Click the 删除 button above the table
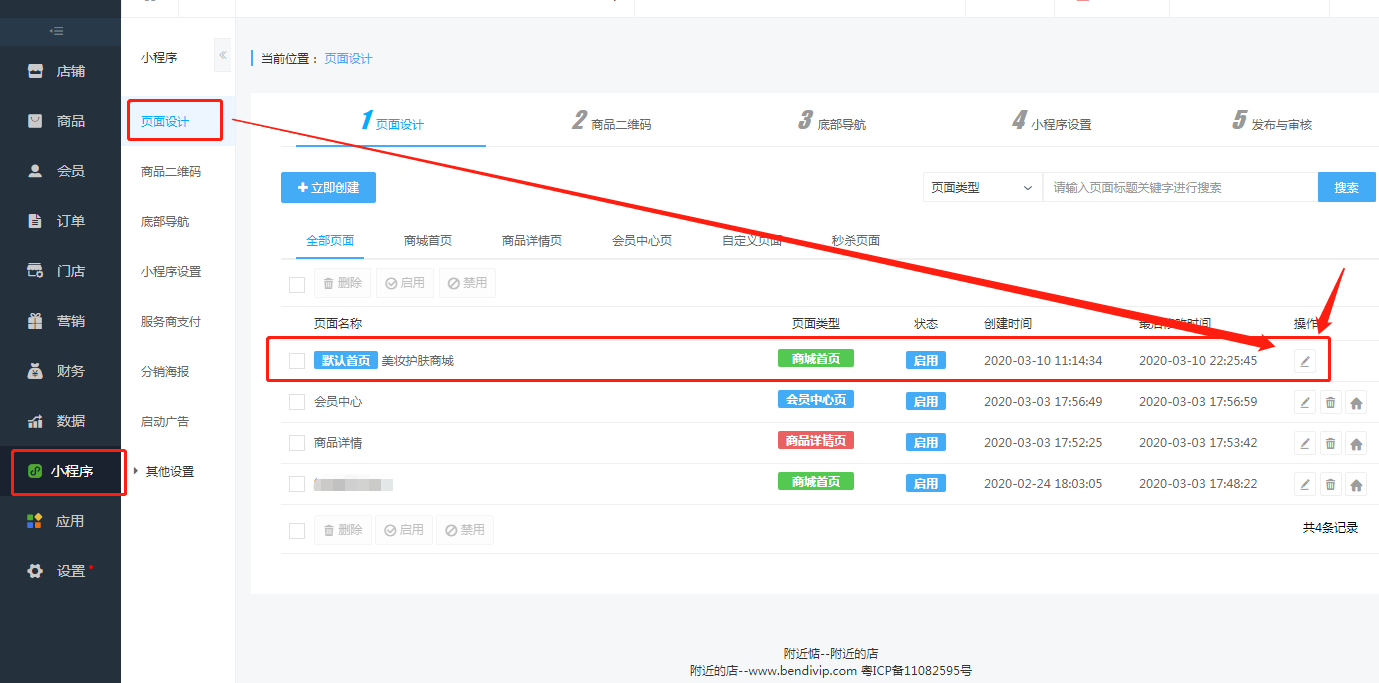This screenshot has width=1379, height=683. [343, 283]
